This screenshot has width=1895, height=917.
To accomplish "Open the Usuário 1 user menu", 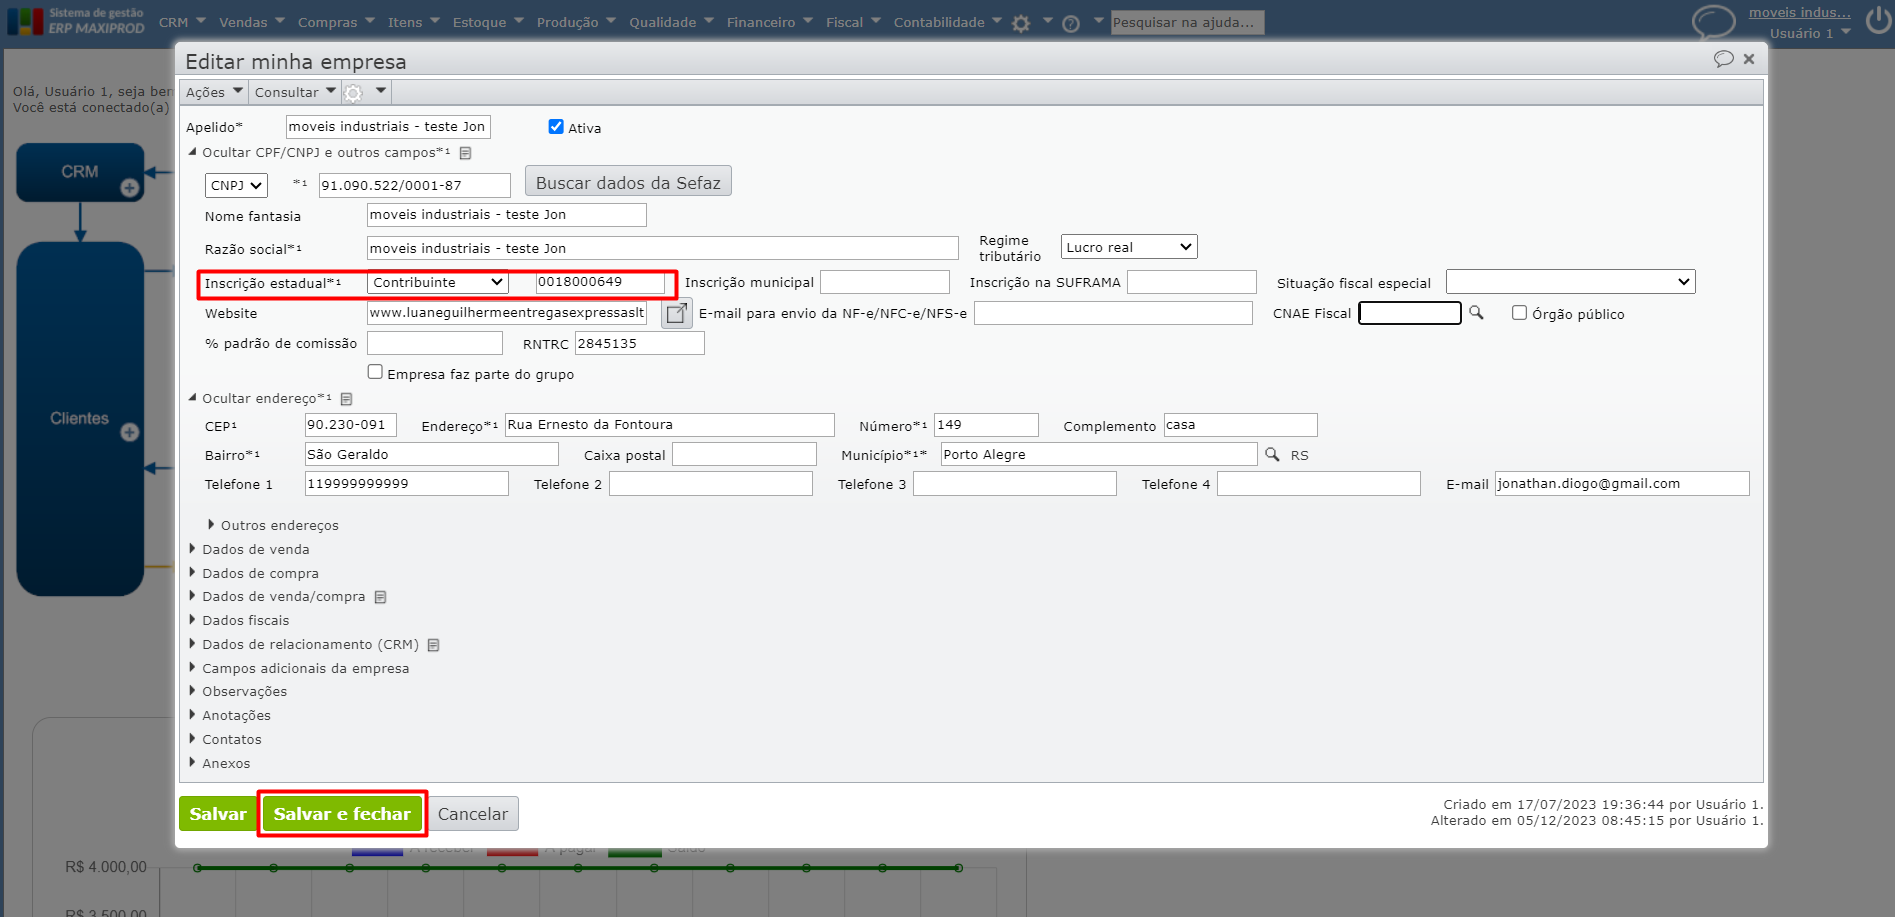I will click(1810, 33).
